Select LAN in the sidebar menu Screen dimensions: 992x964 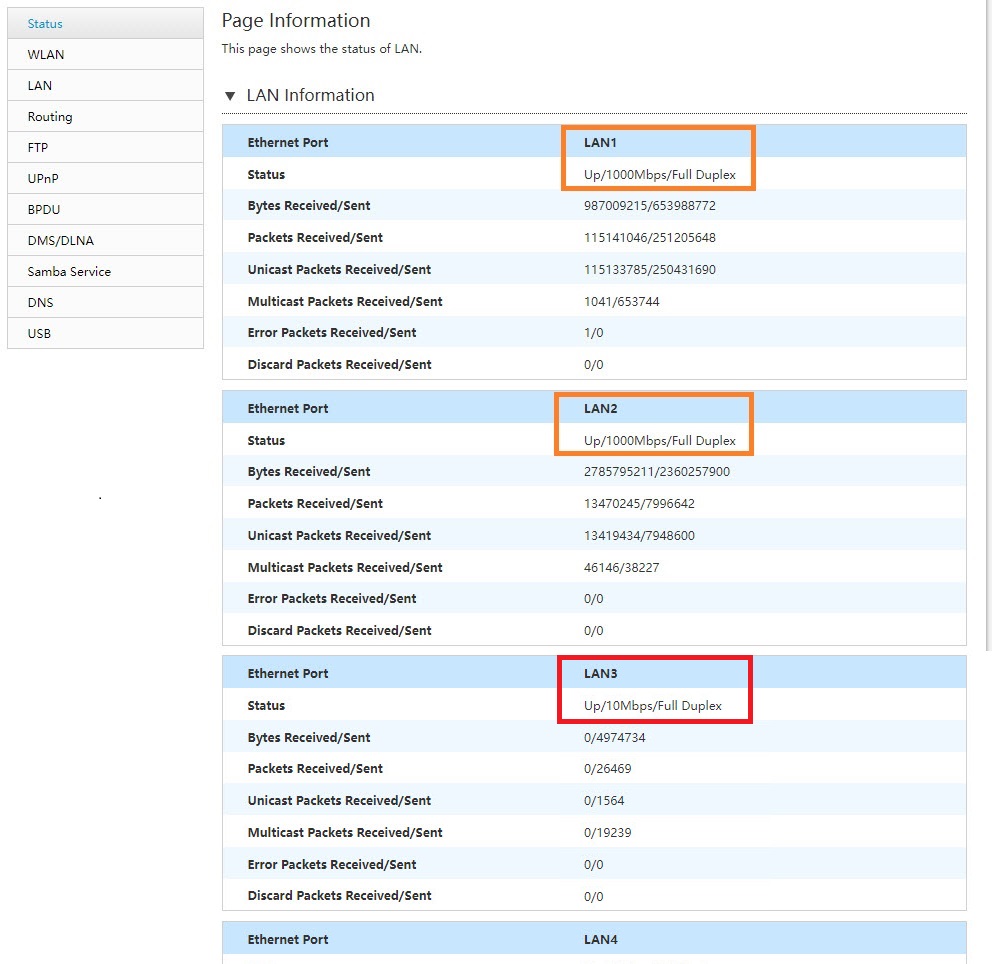pos(106,85)
